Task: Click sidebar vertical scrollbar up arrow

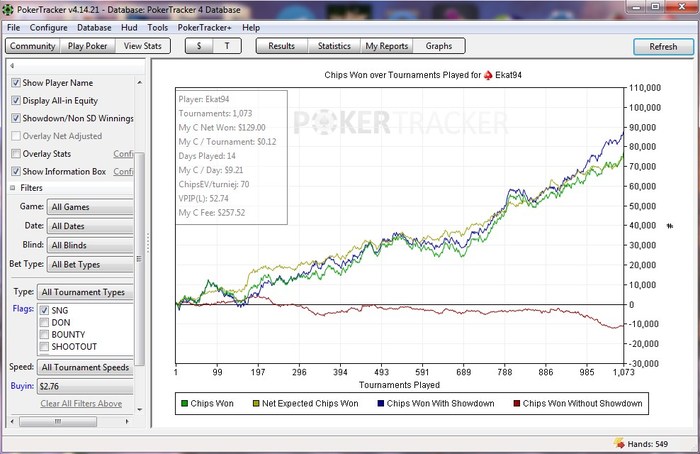Action: 140,83
